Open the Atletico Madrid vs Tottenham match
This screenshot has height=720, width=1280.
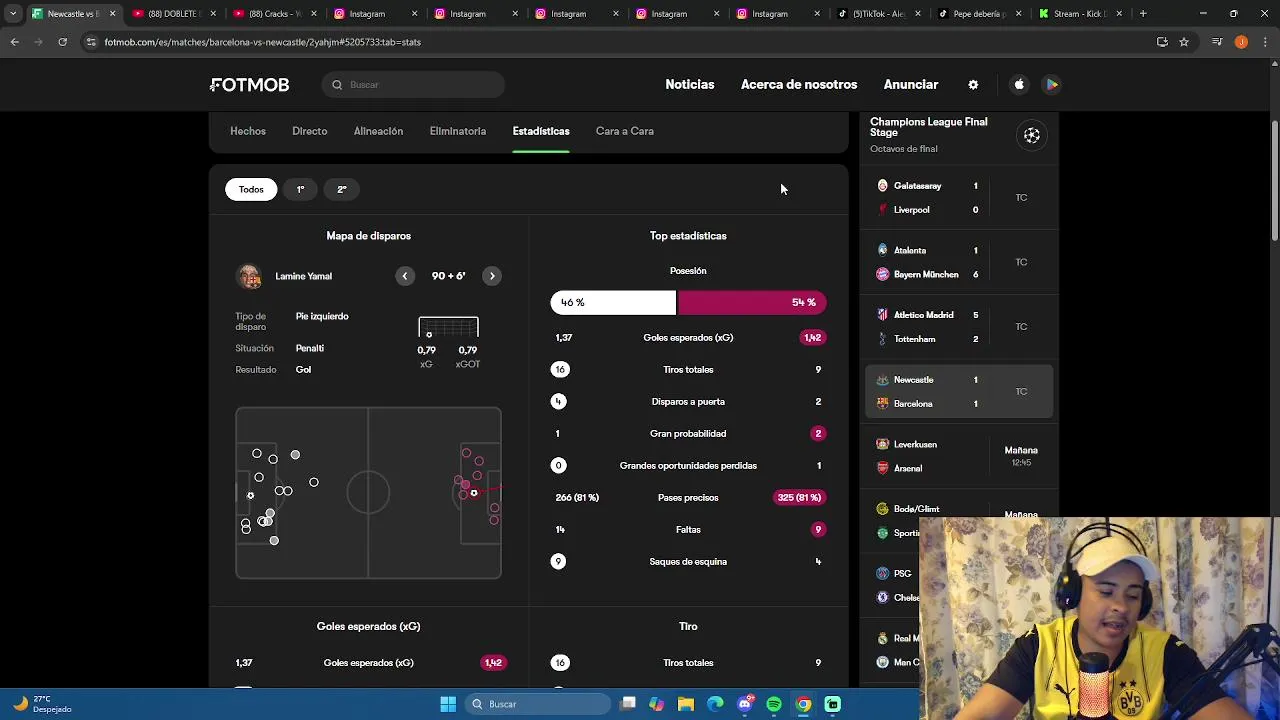click(960, 327)
